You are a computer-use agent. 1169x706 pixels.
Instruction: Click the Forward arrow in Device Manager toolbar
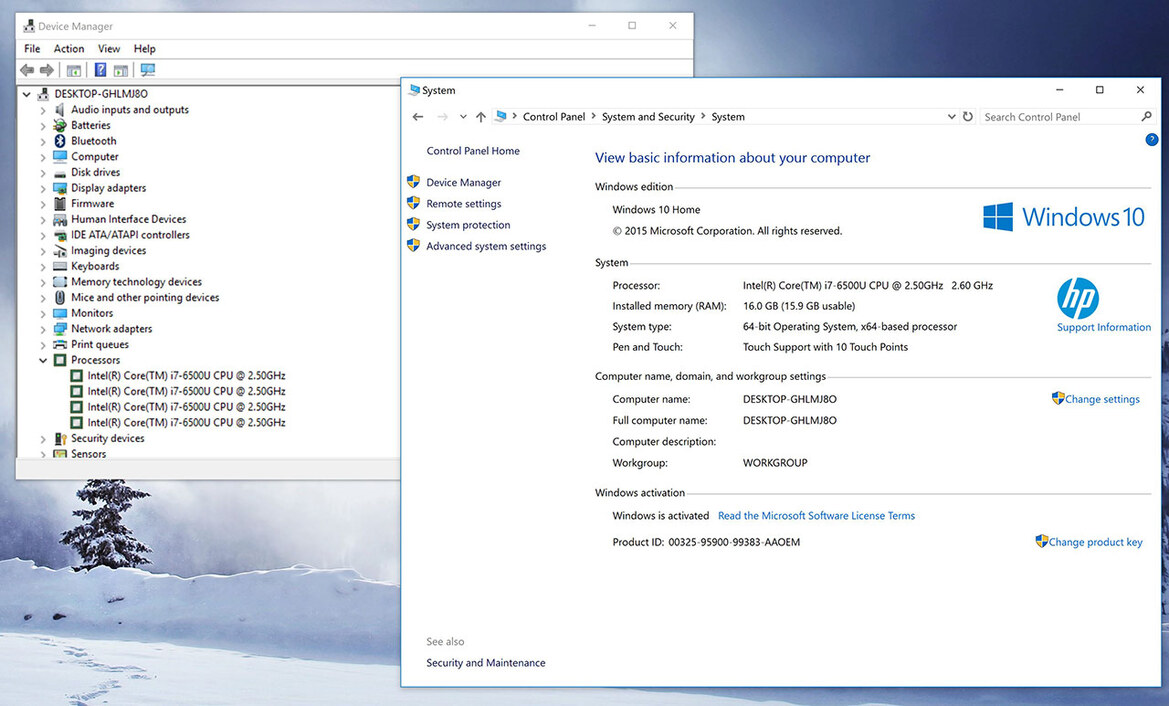(x=47, y=70)
